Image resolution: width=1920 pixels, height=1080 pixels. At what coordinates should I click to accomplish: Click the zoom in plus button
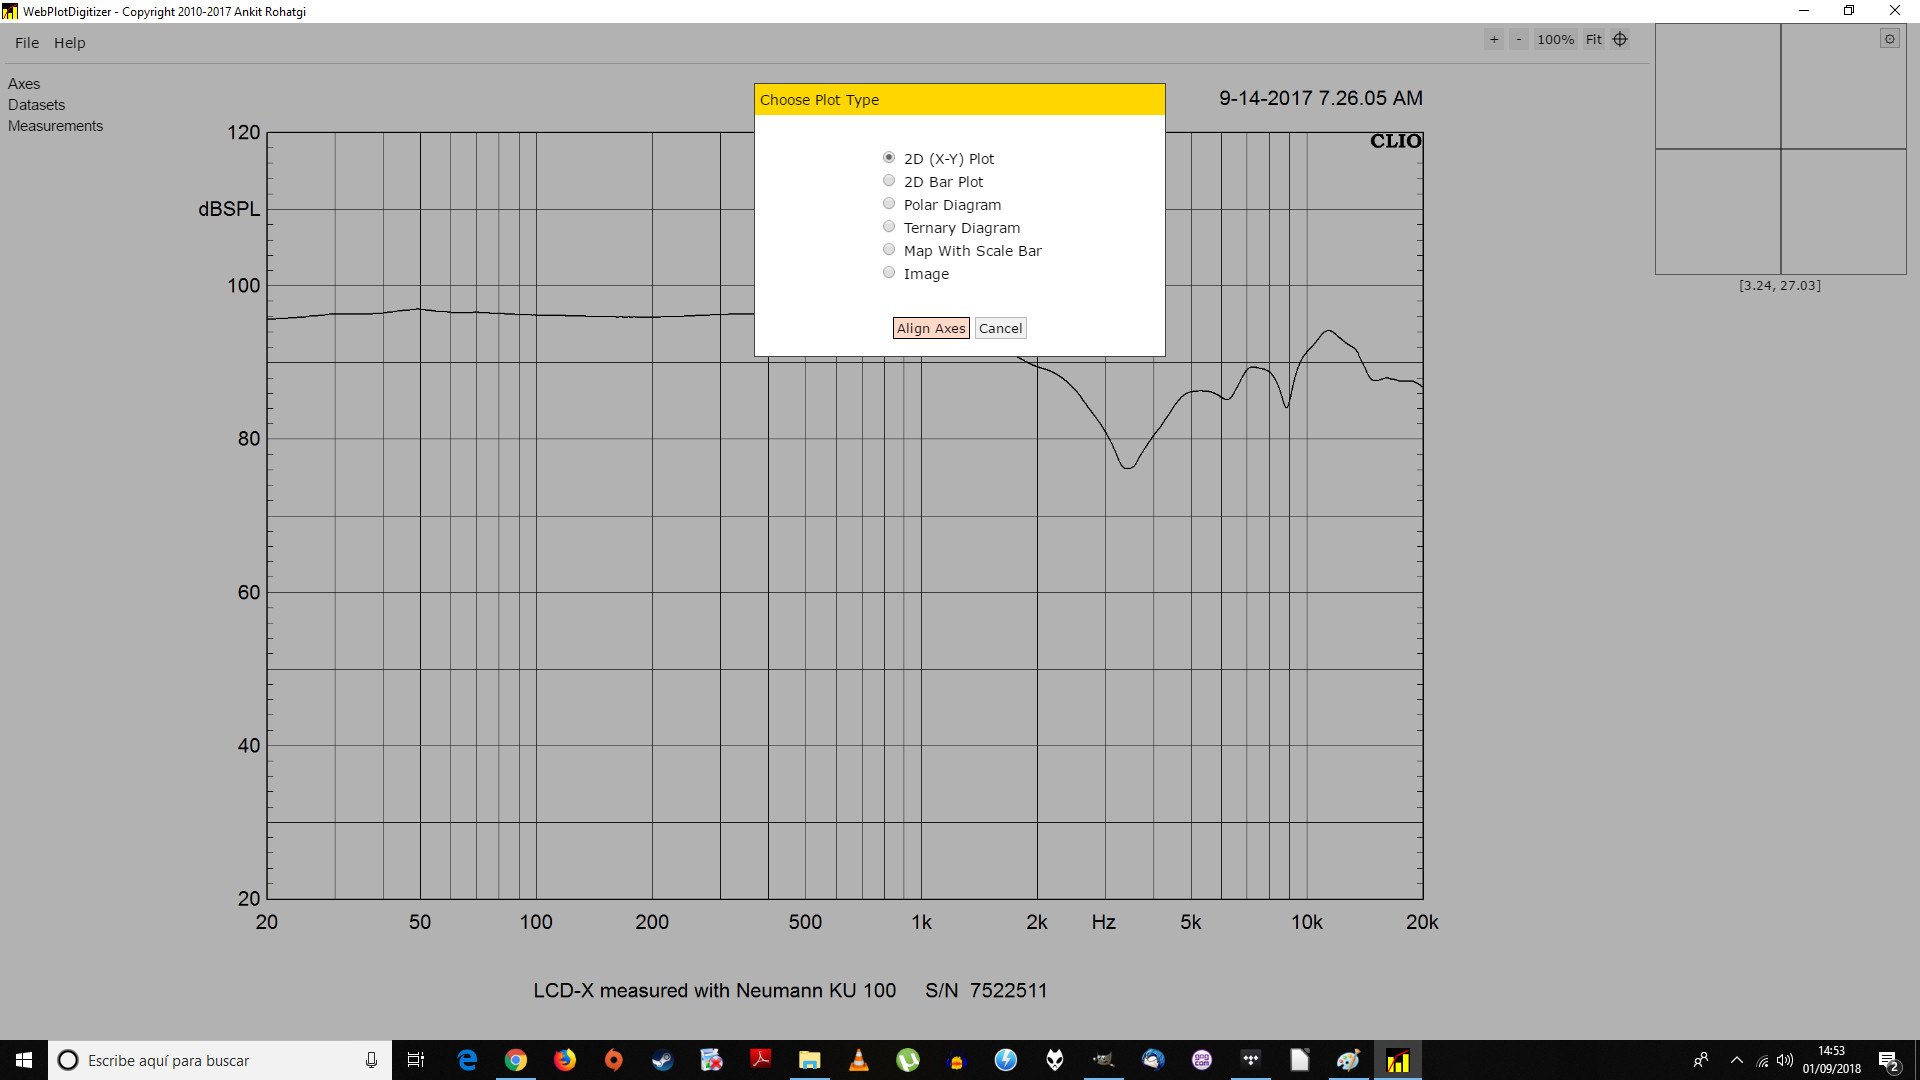[x=1494, y=40]
